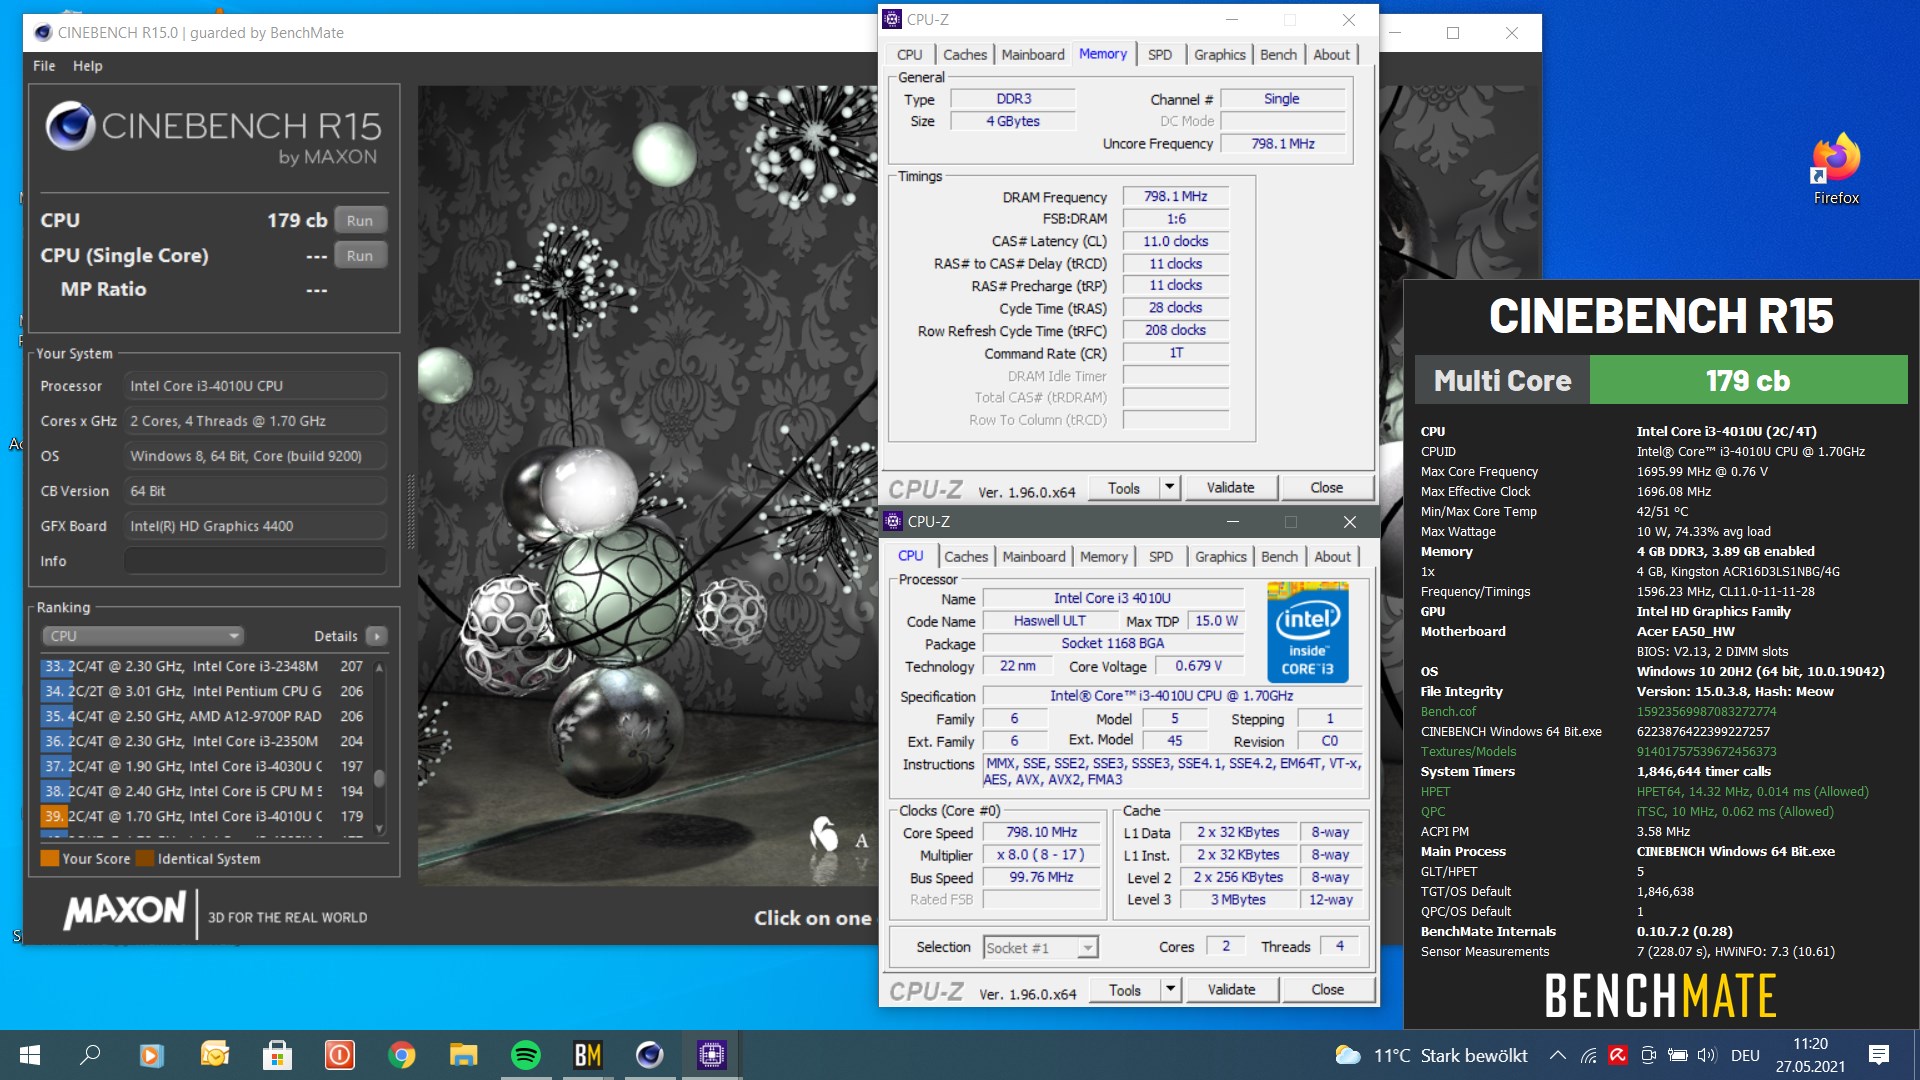Launch the media player taskbar icon
Image resolution: width=1920 pixels, height=1080 pixels.
tap(151, 1055)
